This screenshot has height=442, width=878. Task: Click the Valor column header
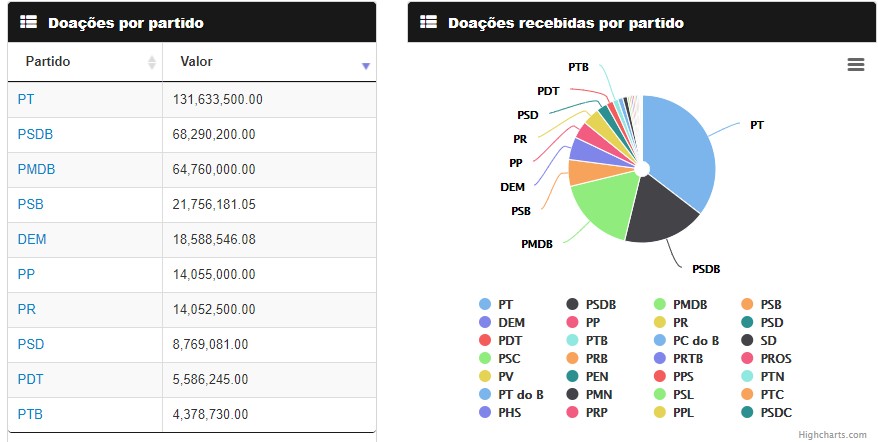pyautogui.click(x=197, y=62)
